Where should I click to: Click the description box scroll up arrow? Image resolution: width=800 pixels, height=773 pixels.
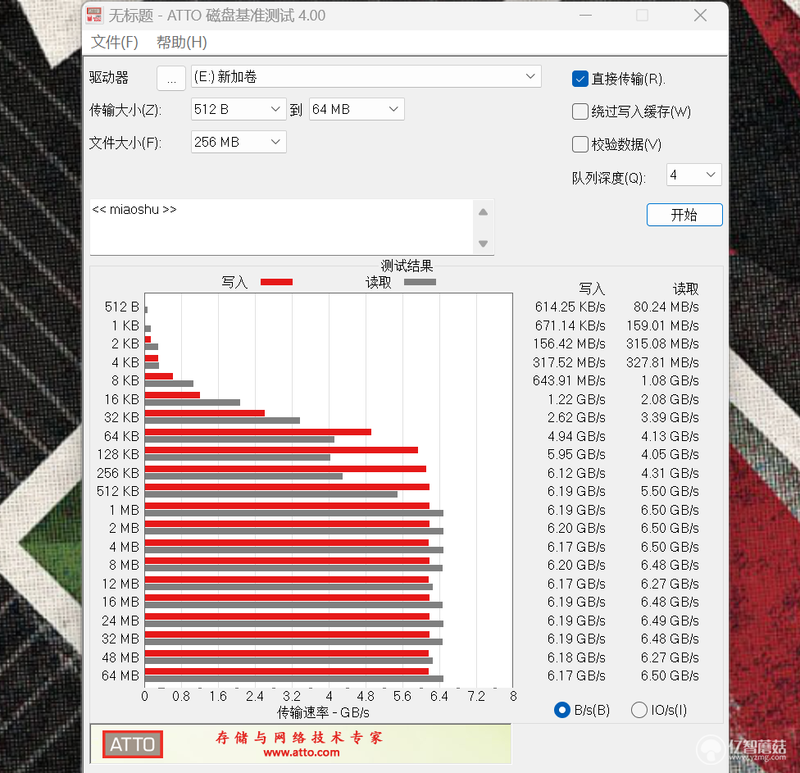point(483,212)
